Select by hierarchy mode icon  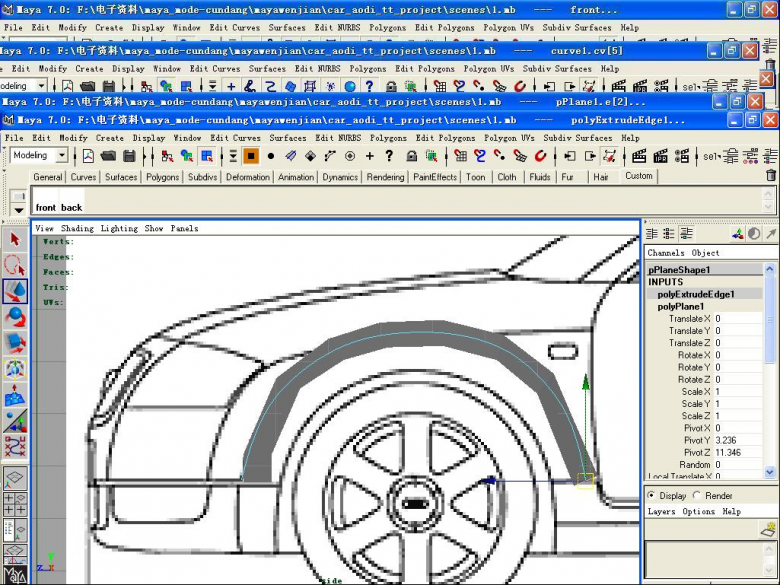pyautogui.click(x=167, y=156)
